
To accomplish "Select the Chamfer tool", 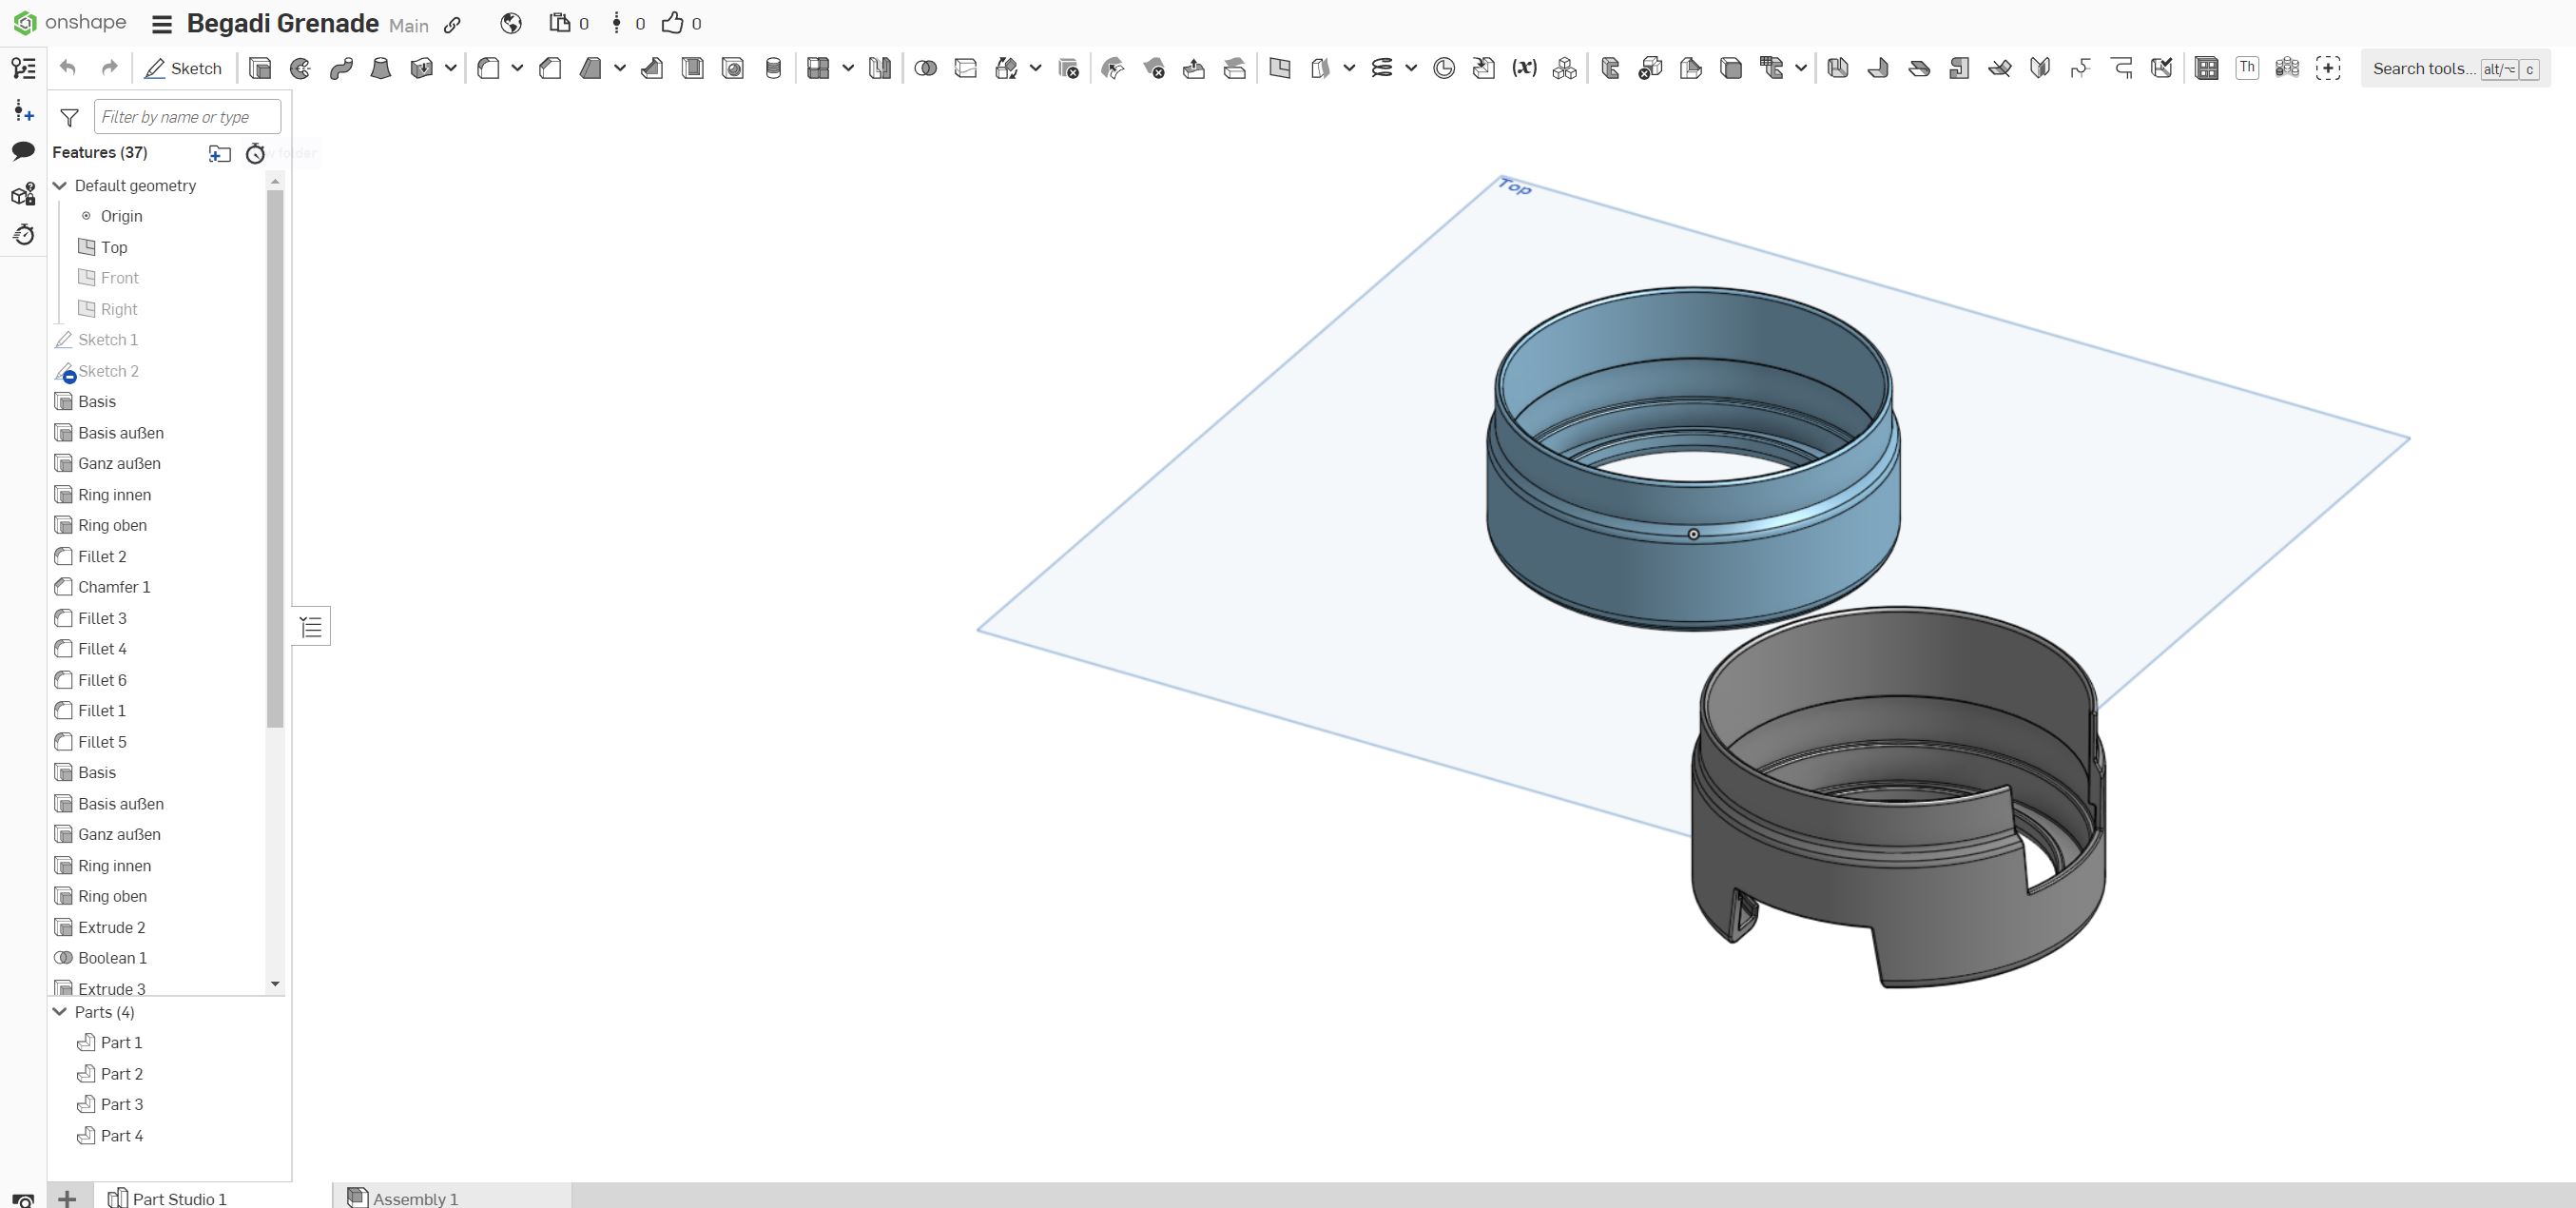I will pos(550,68).
